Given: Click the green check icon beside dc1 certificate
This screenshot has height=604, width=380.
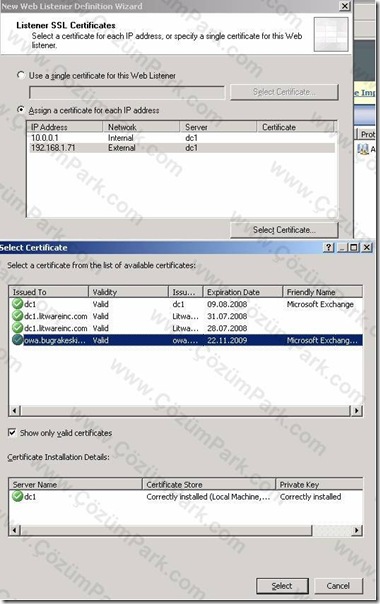Looking at the screenshot, I should [x=17, y=304].
